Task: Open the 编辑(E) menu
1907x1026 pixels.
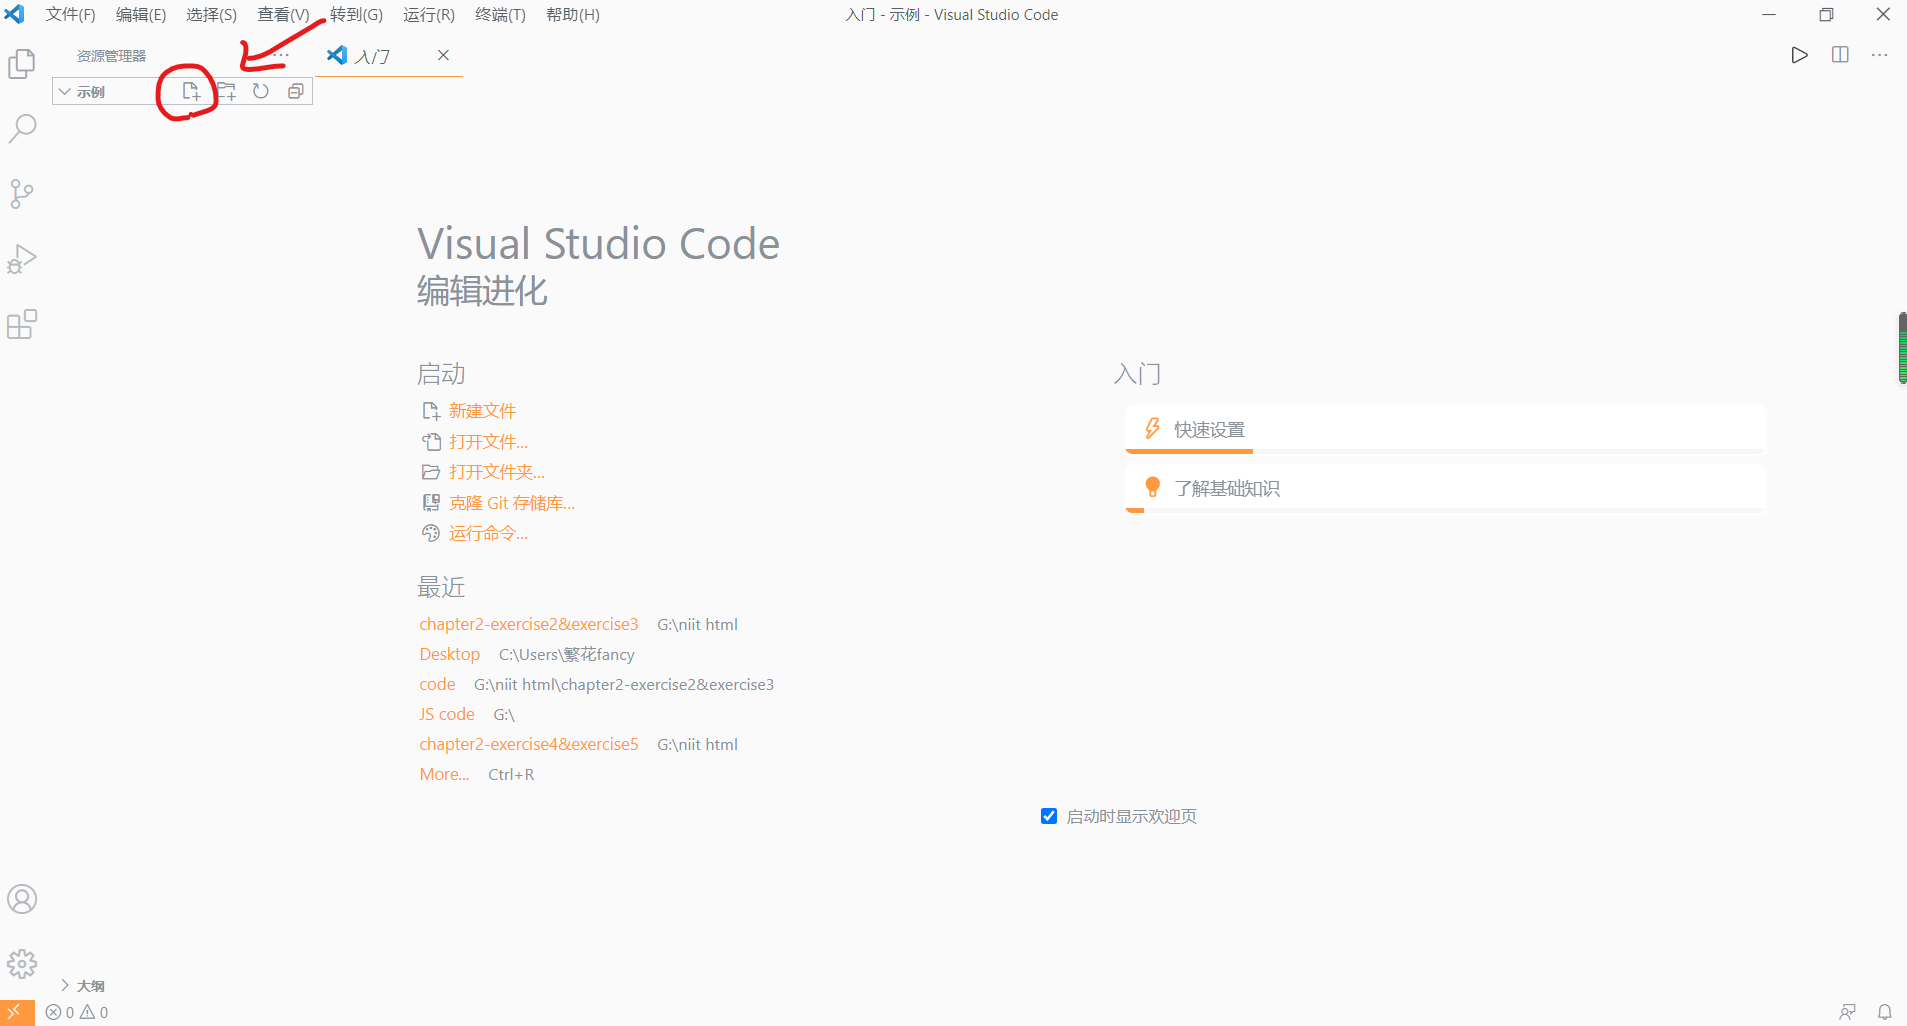Action: (141, 15)
